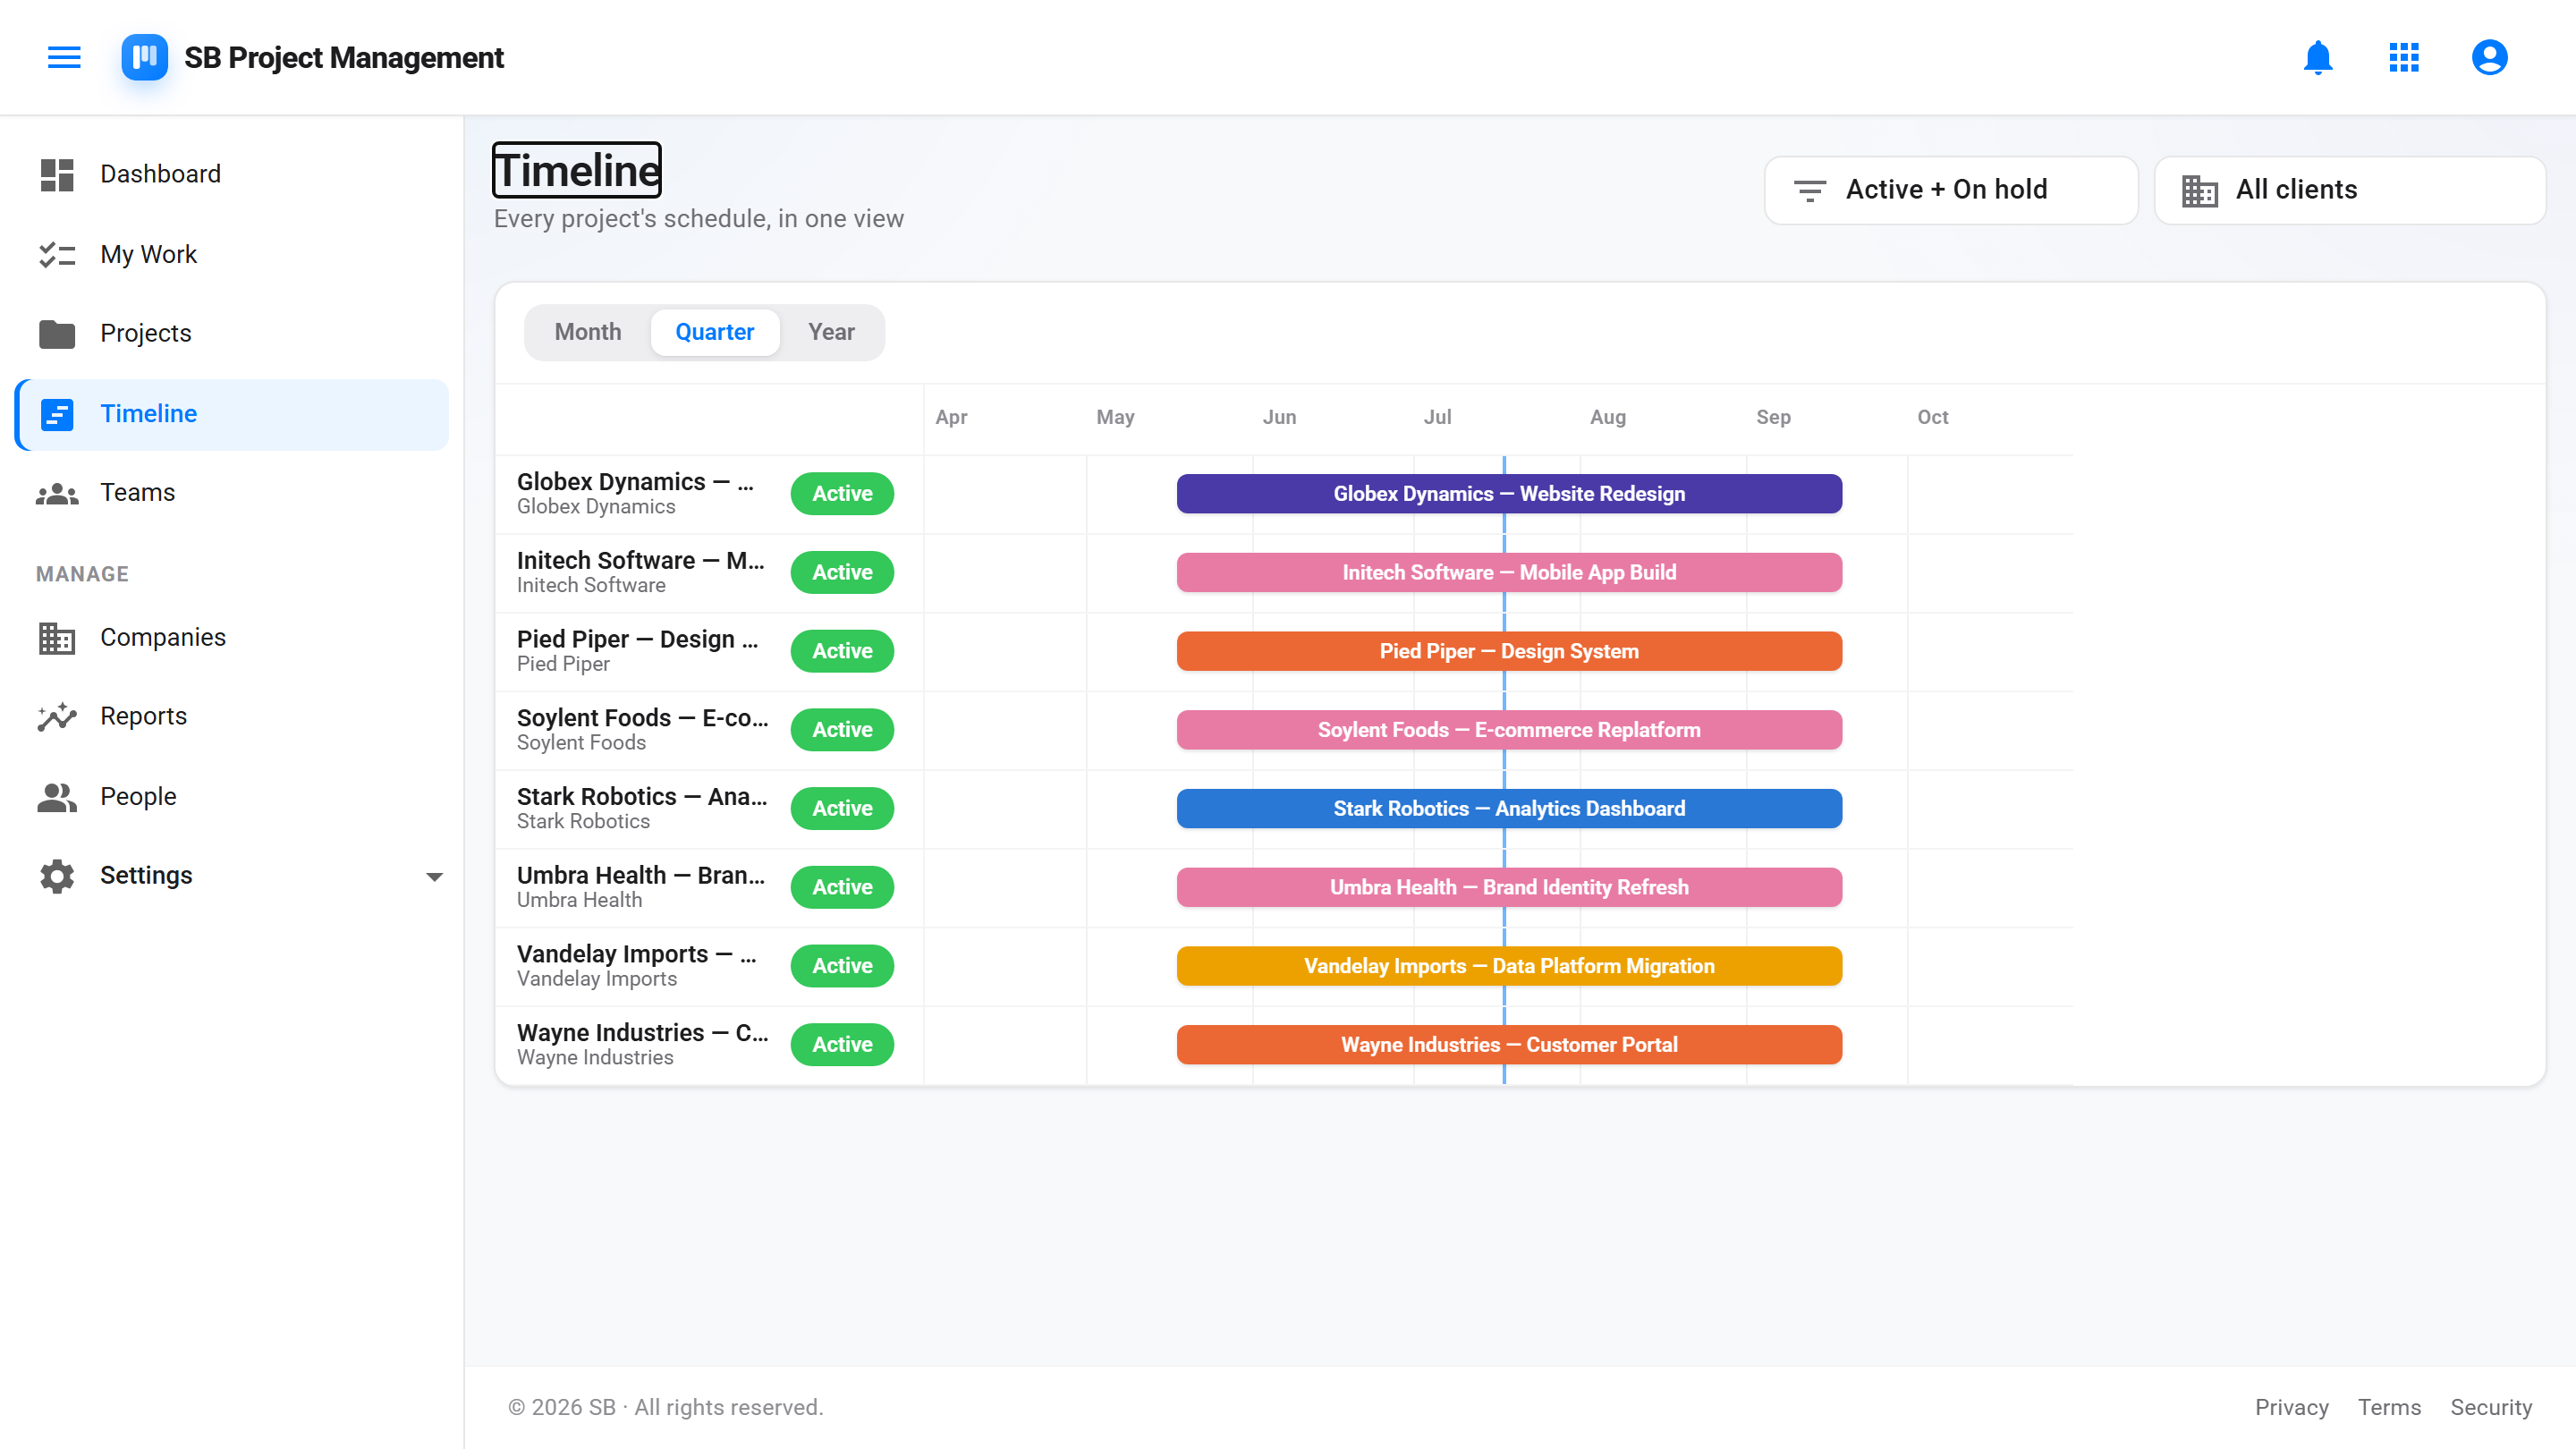Select the Globex Dynamics project row name
The width and height of the screenshot is (2576, 1449).
(635, 482)
